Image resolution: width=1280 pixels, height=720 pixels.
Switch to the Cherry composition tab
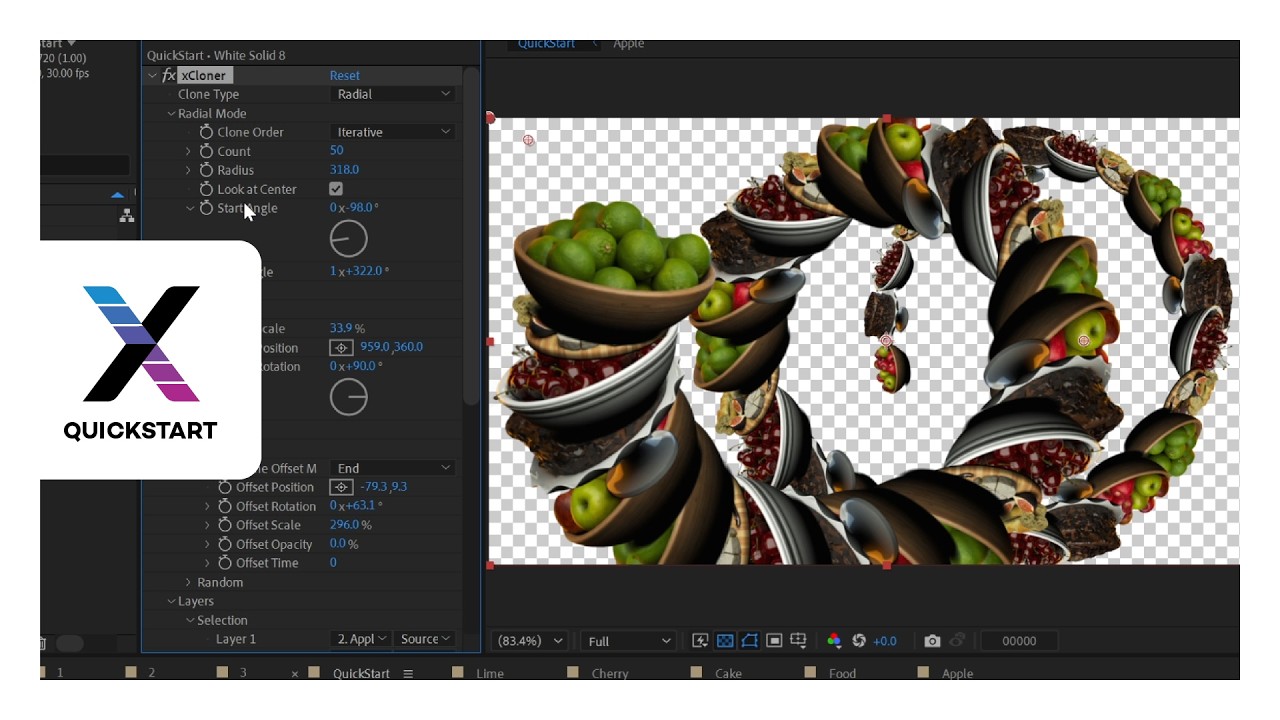click(x=609, y=673)
